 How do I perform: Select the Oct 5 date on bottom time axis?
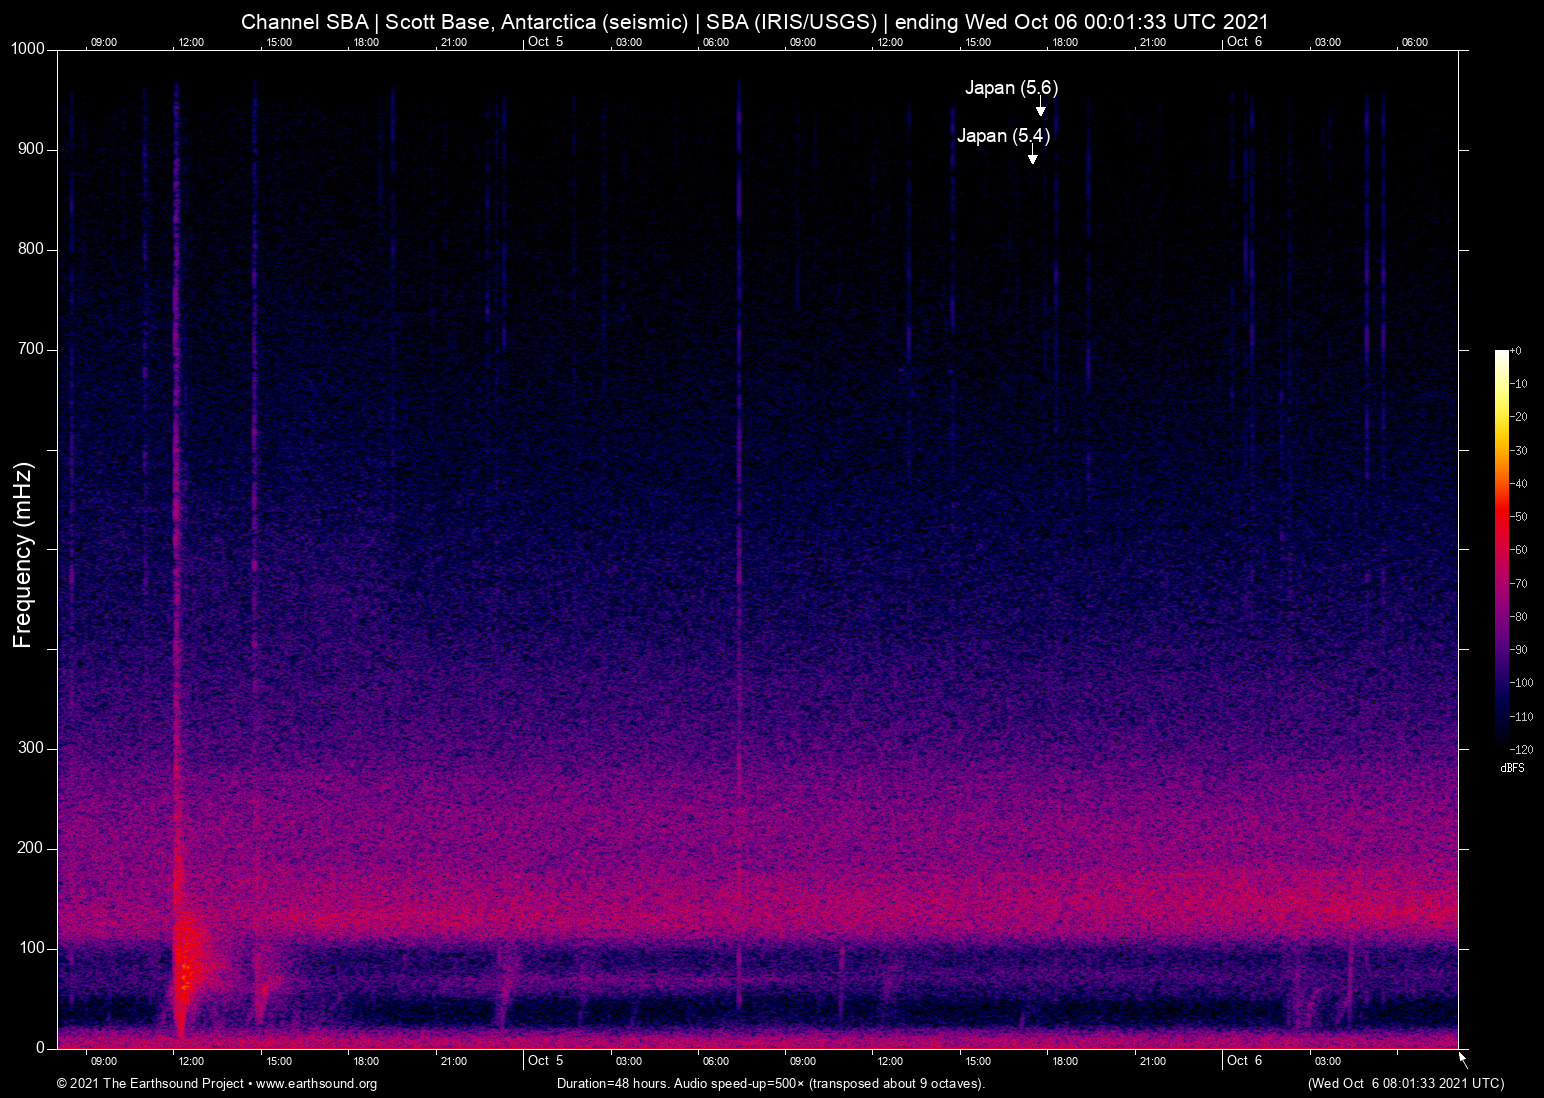(545, 1060)
